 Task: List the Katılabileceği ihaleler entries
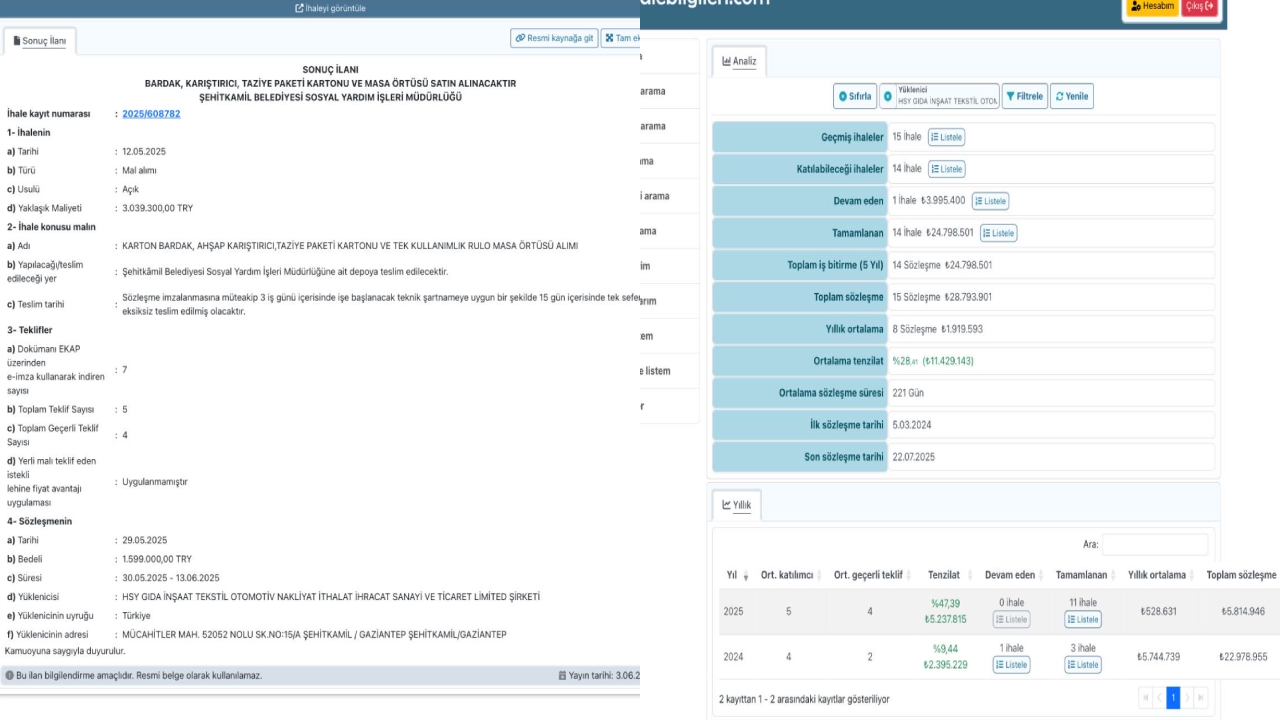[x=946, y=169]
